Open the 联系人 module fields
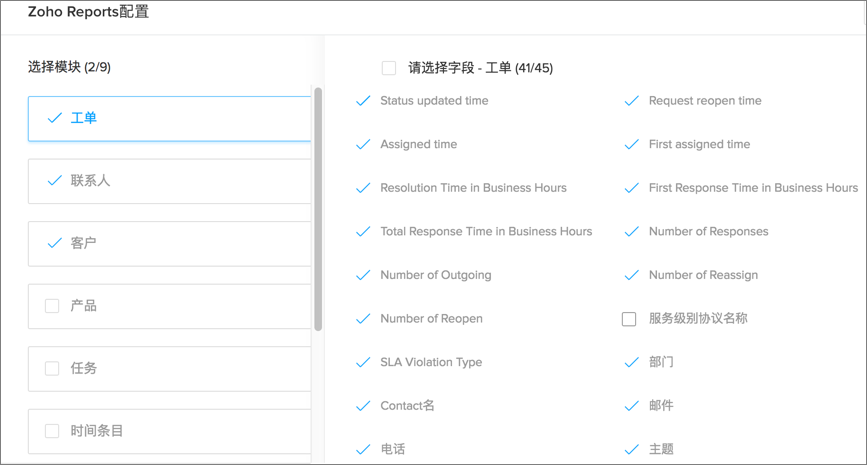The width and height of the screenshot is (867, 465). (x=170, y=181)
